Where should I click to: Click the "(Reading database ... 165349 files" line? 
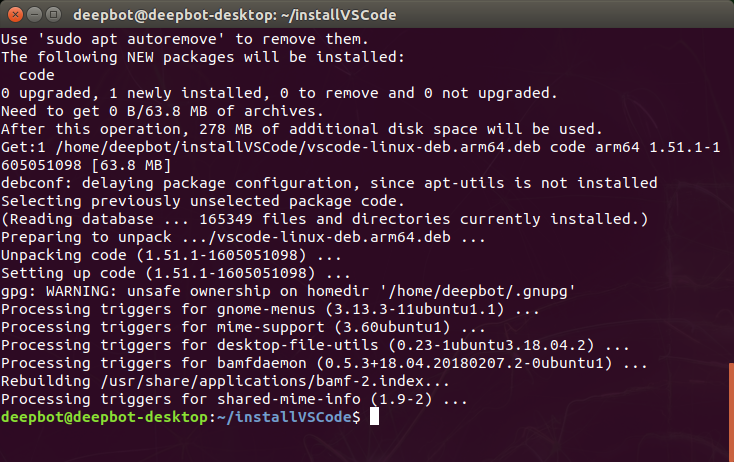(325, 219)
